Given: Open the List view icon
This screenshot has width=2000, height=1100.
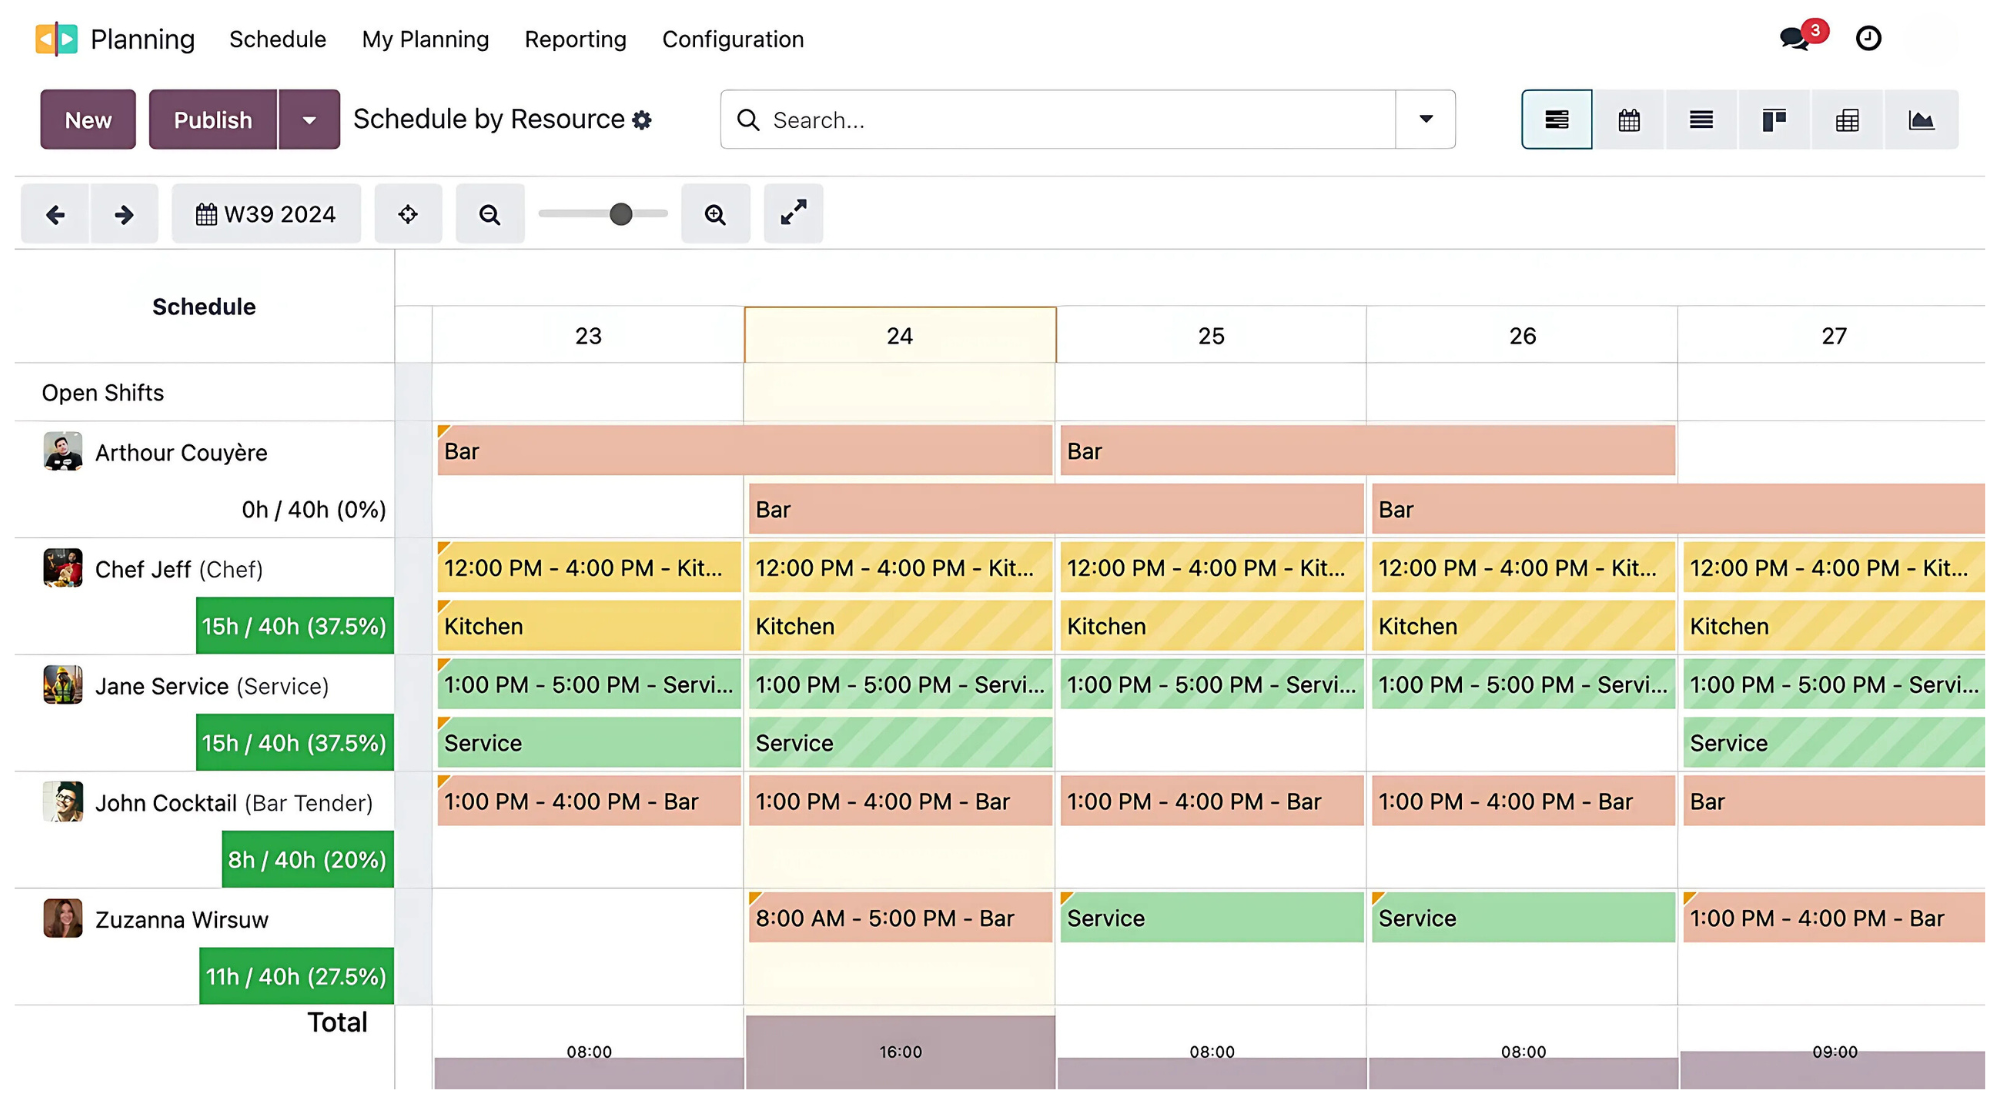Looking at the screenshot, I should point(1701,120).
